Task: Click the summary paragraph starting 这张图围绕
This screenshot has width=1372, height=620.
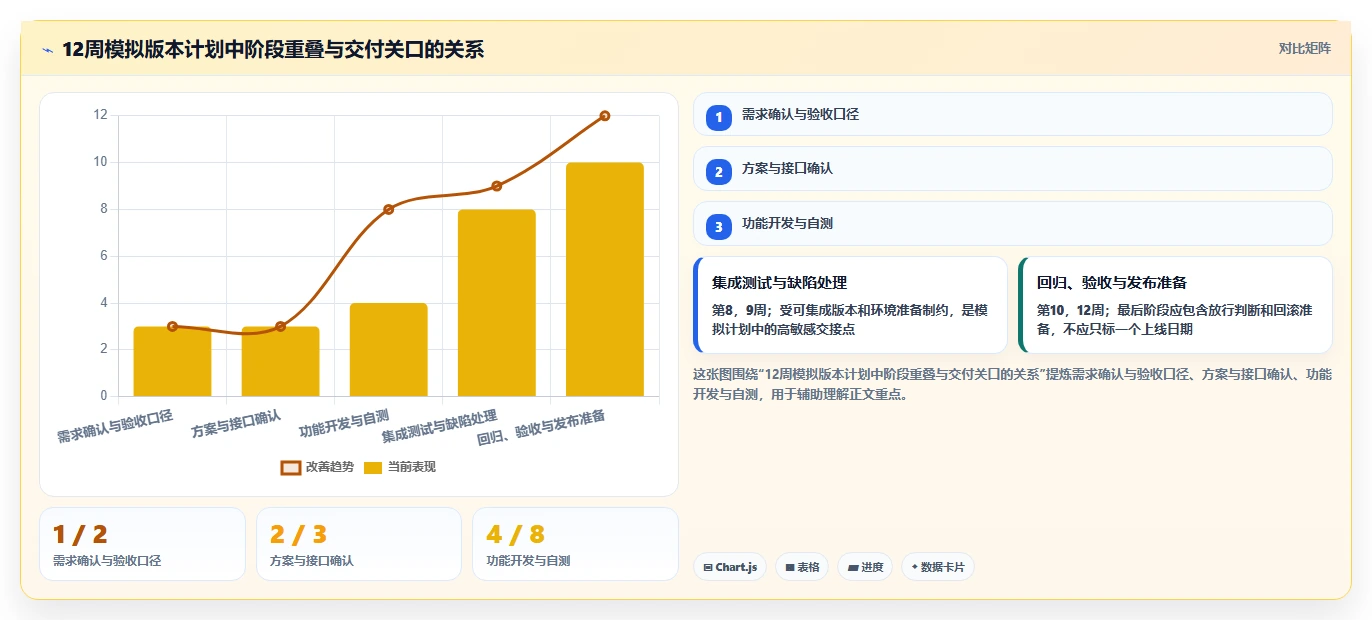Action: pyautogui.click(x=1012, y=384)
